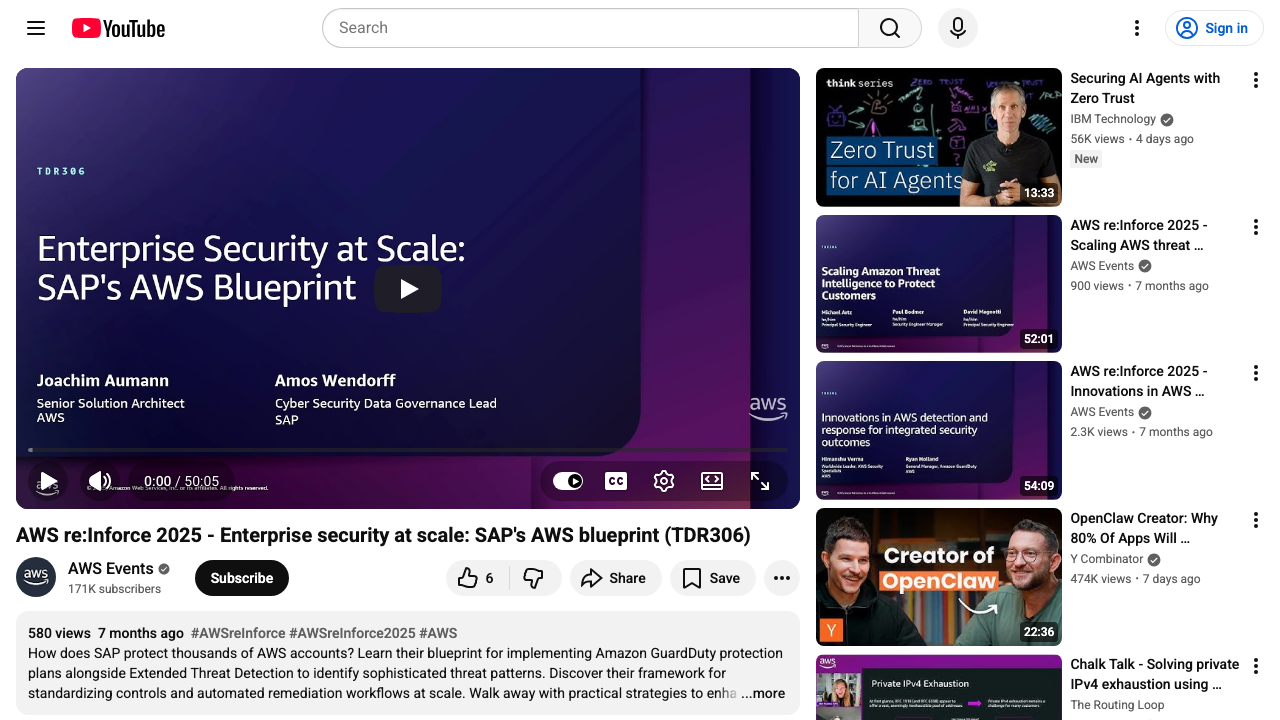Open IBM Technology channel
Screen dimensions: 1280x720
[1113, 119]
